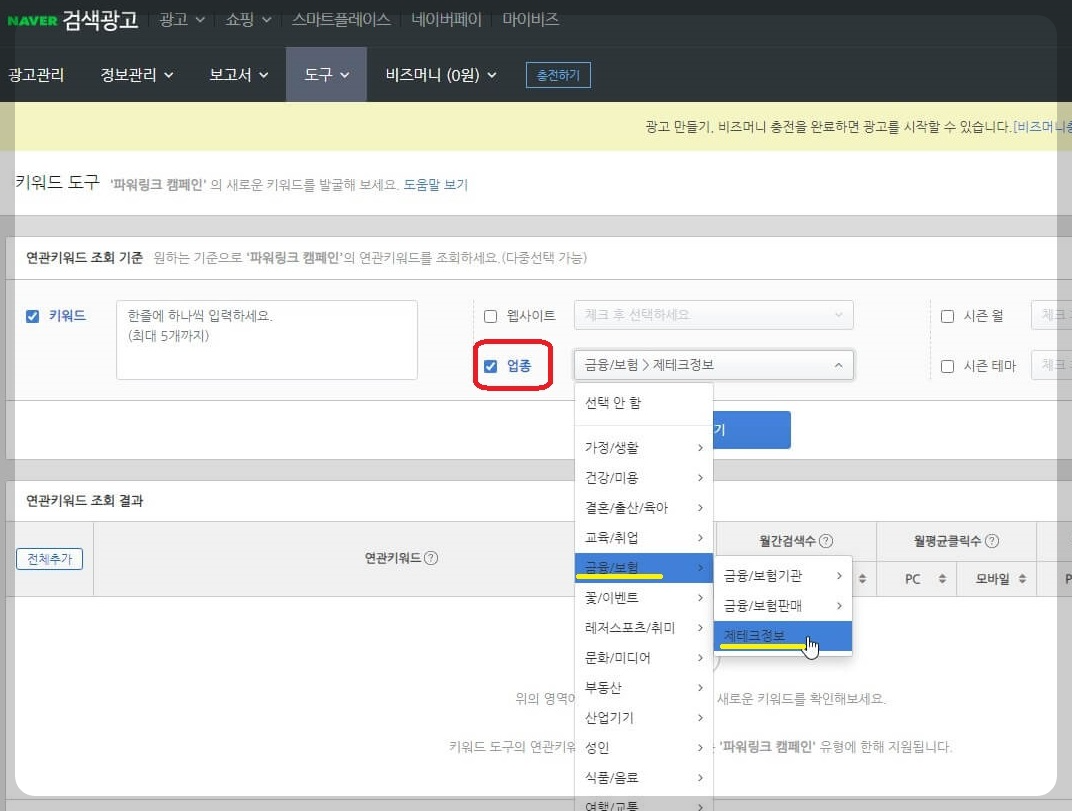Select 선택 안 함 option
This screenshot has width=1072, height=811.
644,403
